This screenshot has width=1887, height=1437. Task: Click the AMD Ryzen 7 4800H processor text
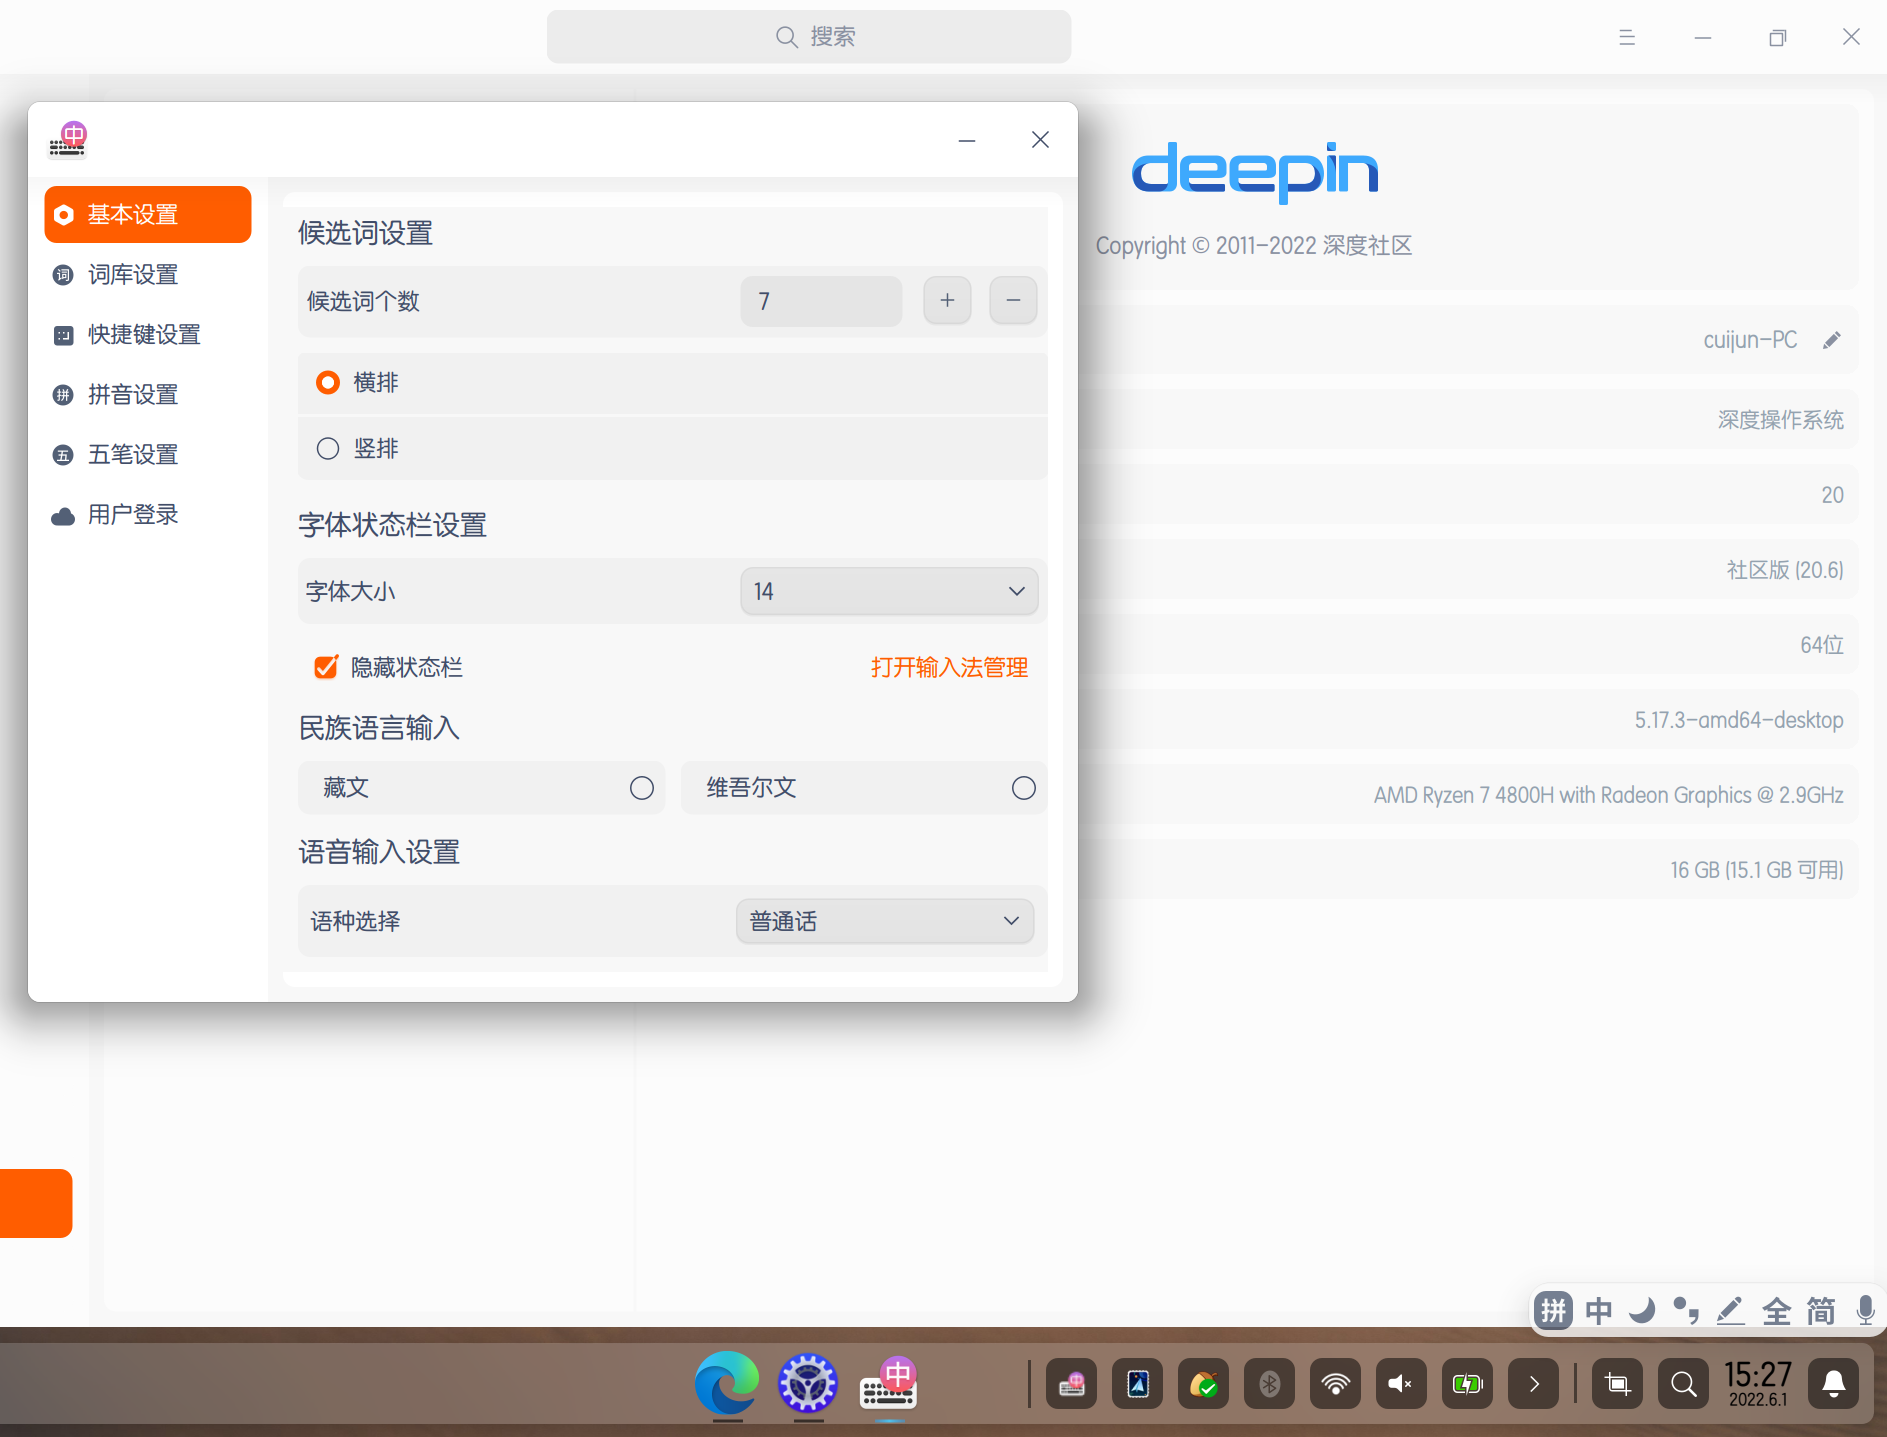point(1608,795)
